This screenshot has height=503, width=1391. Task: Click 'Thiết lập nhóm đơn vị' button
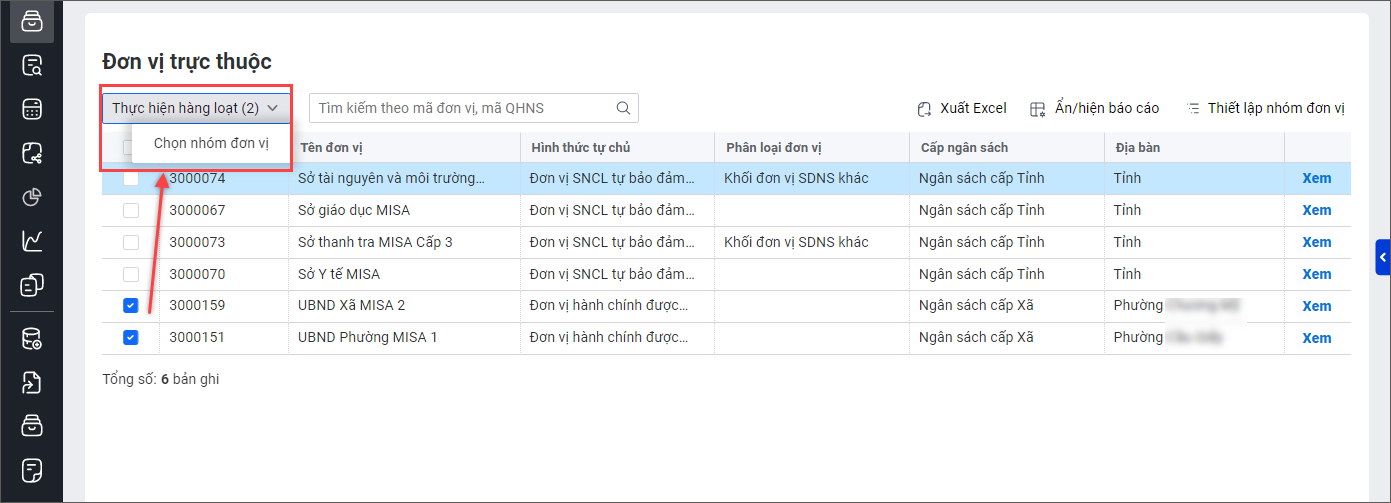[x=1265, y=108]
